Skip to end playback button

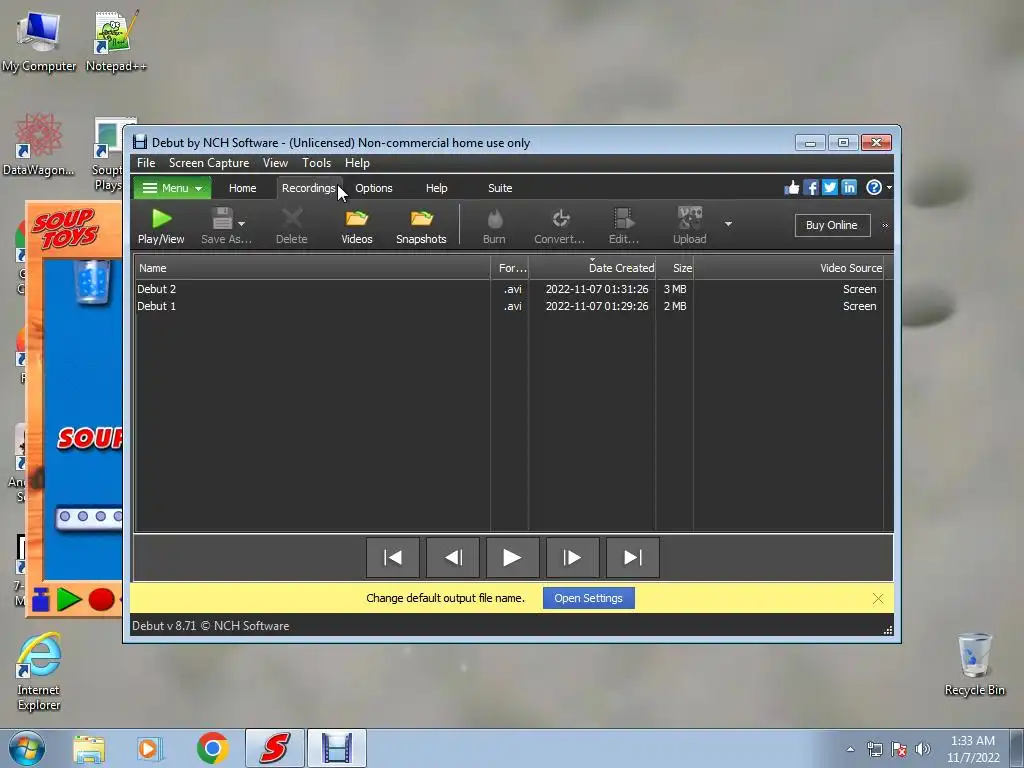[633, 558]
